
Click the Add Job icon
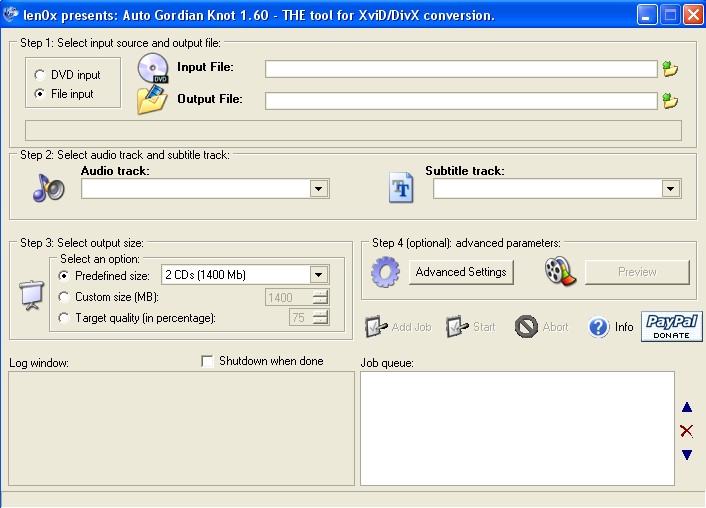pyautogui.click(x=377, y=327)
